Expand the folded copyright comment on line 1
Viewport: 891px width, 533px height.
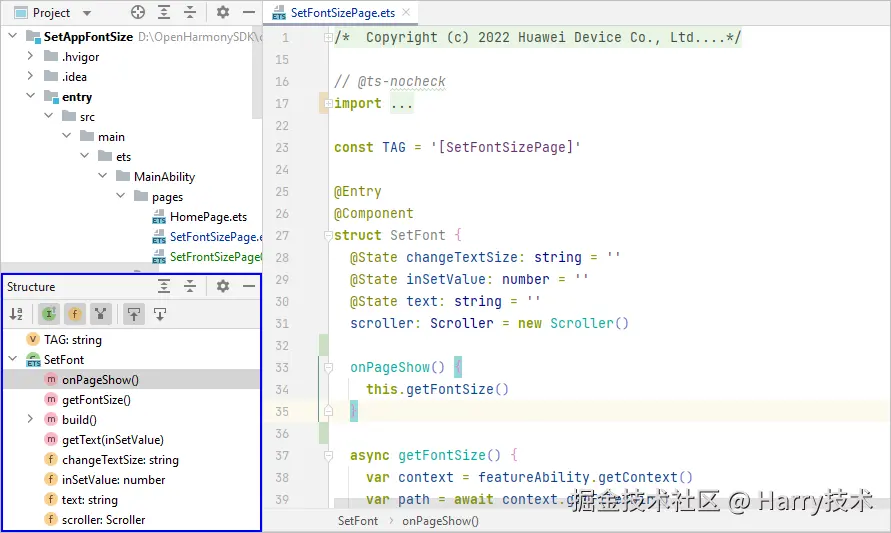tap(328, 38)
